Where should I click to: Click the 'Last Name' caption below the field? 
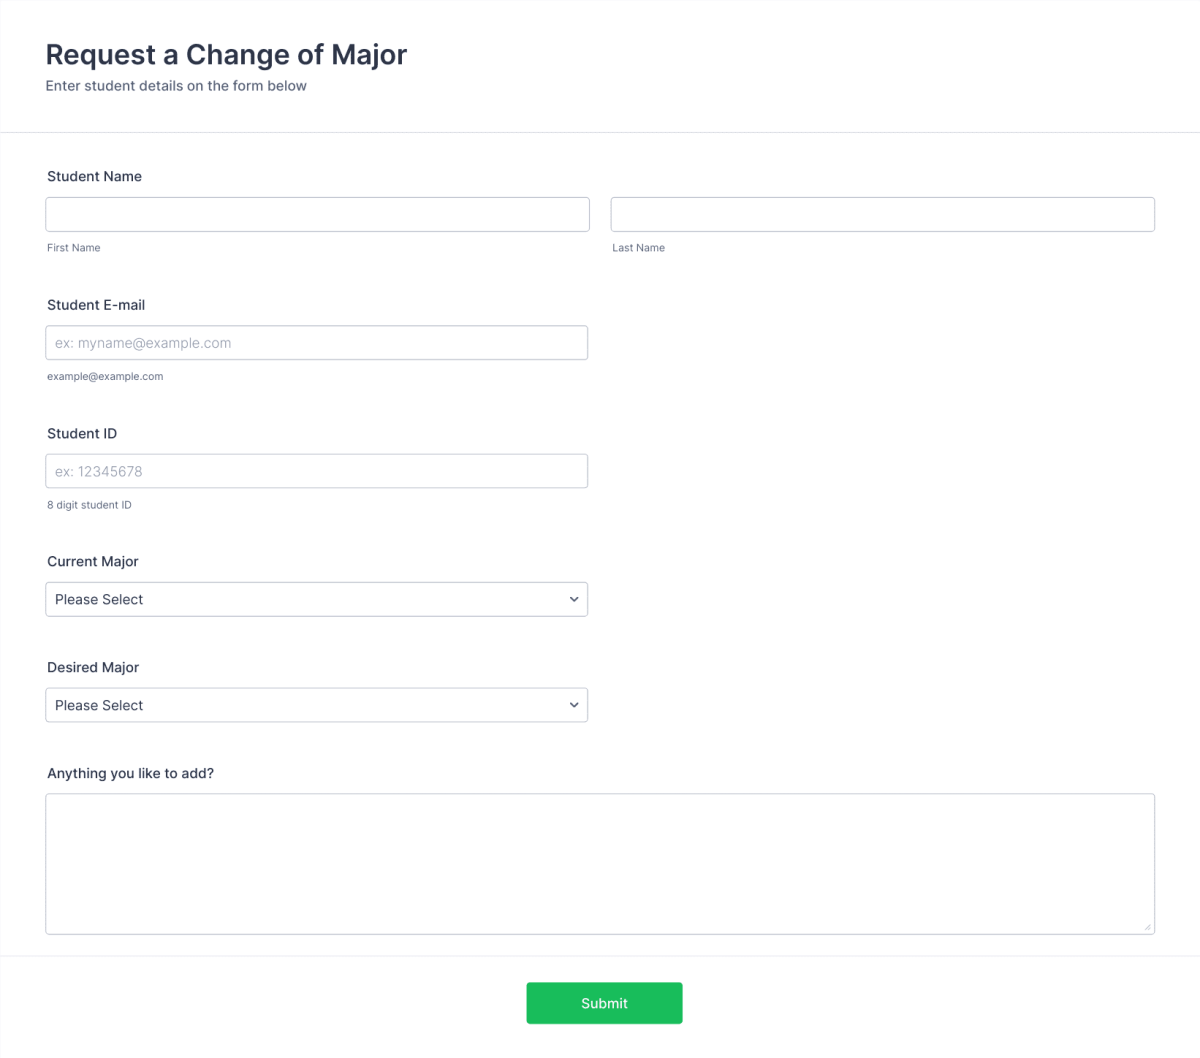click(638, 247)
